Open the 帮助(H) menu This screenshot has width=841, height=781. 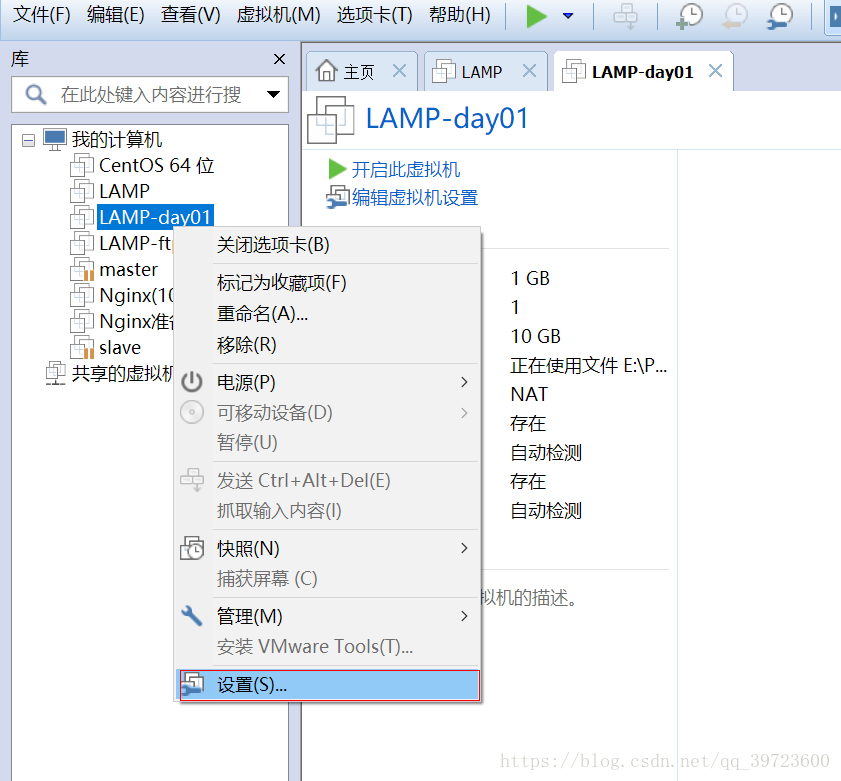click(x=460, y=14)
